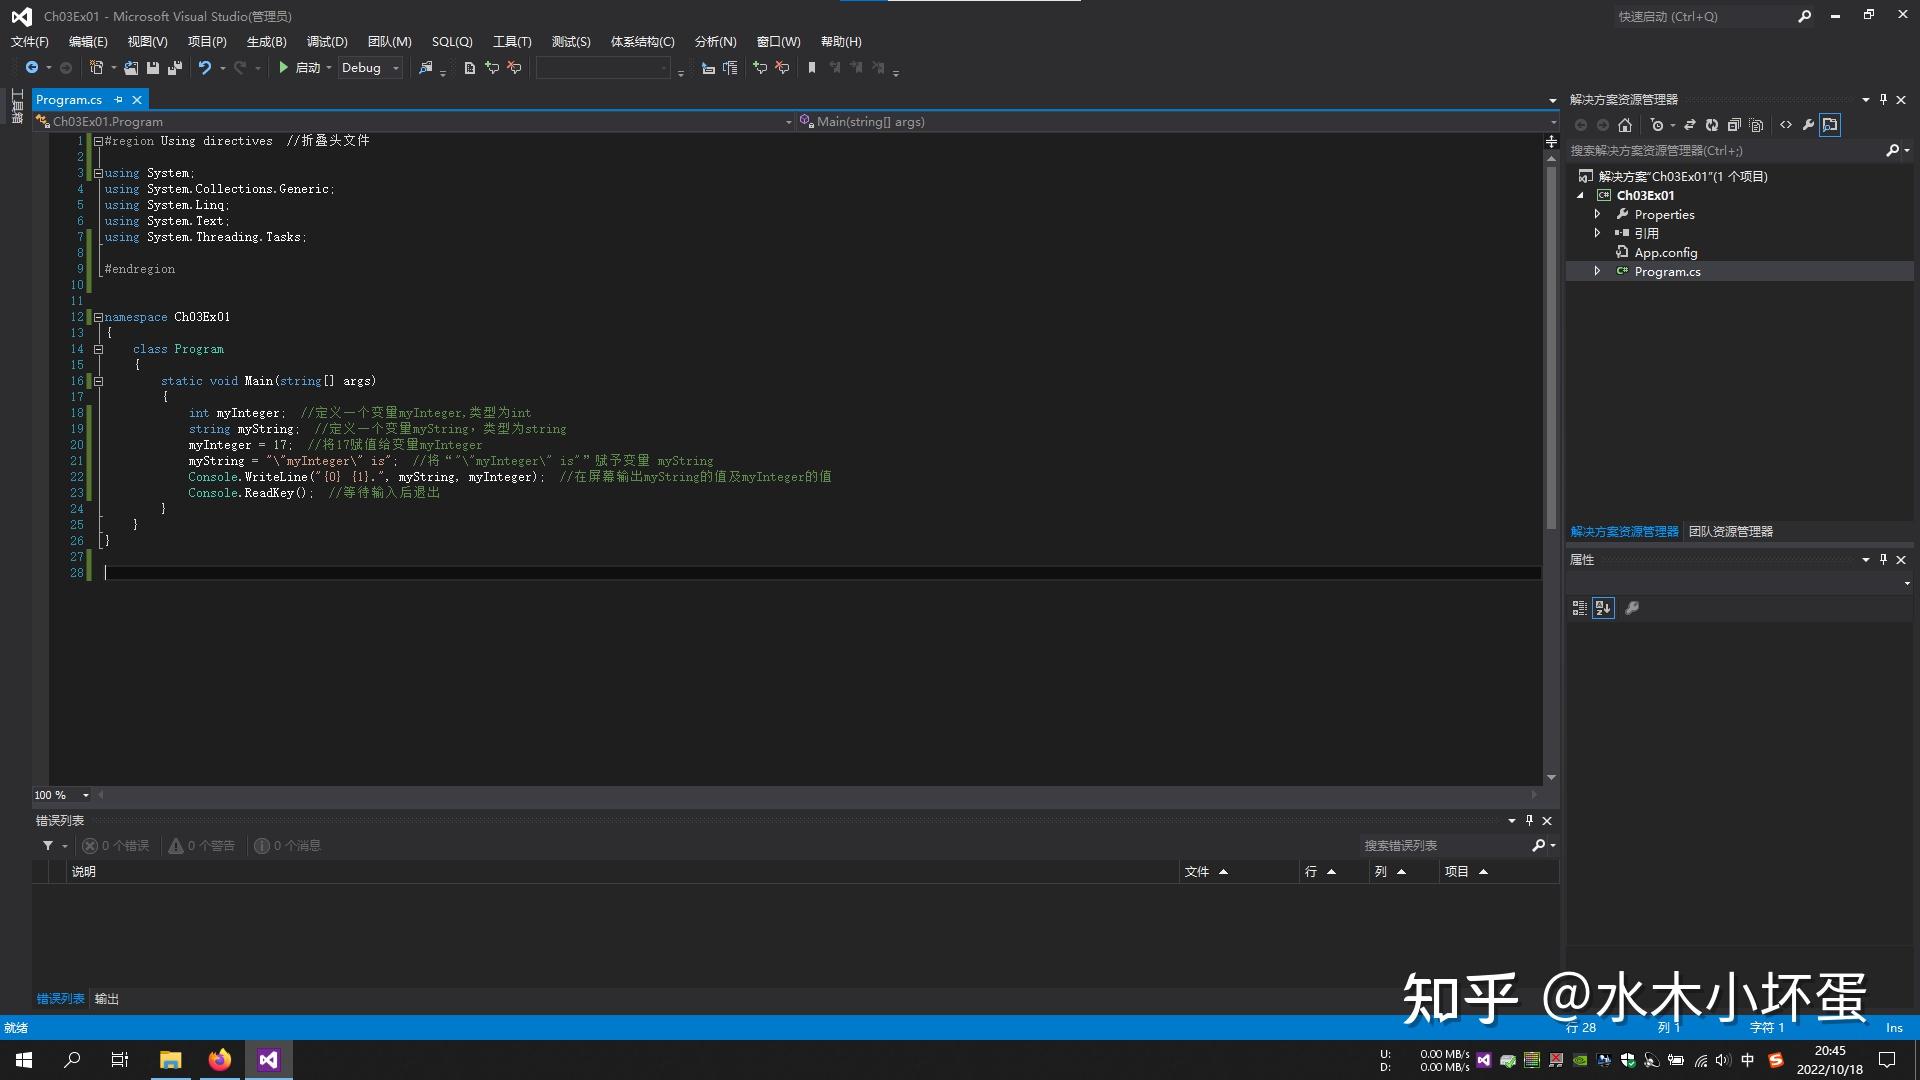Click the View Code icon in Solution Explorer
Image resolution: width=1920 pixels, height=1080 pixels.
tap(1786, 125)
